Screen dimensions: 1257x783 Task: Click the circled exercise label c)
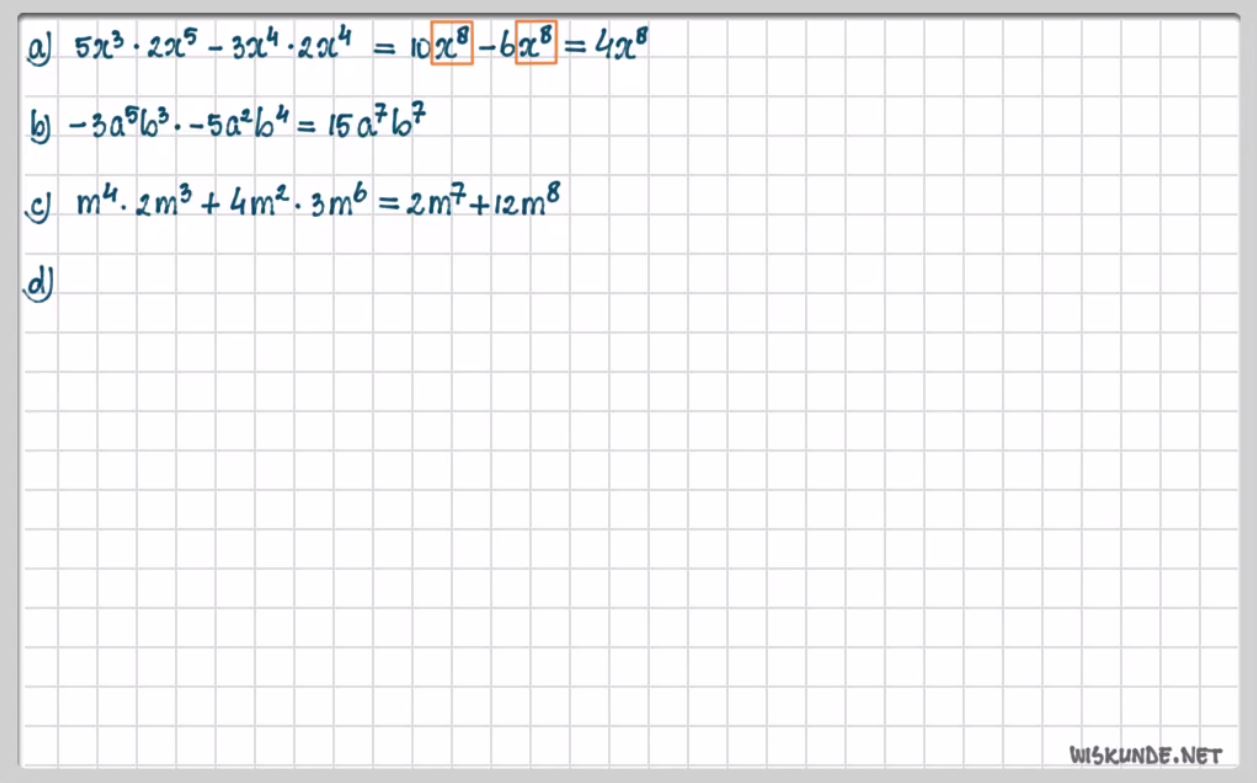pos(39,206)
